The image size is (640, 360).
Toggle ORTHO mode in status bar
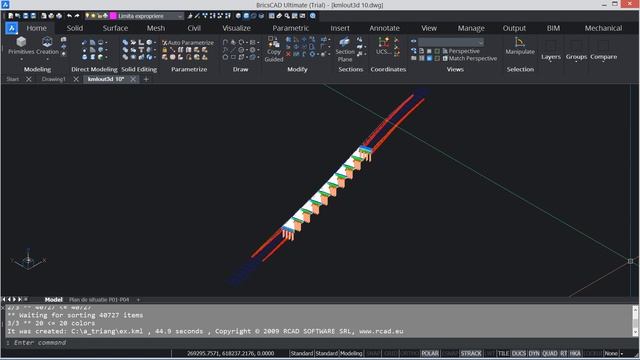pos(409,353)
